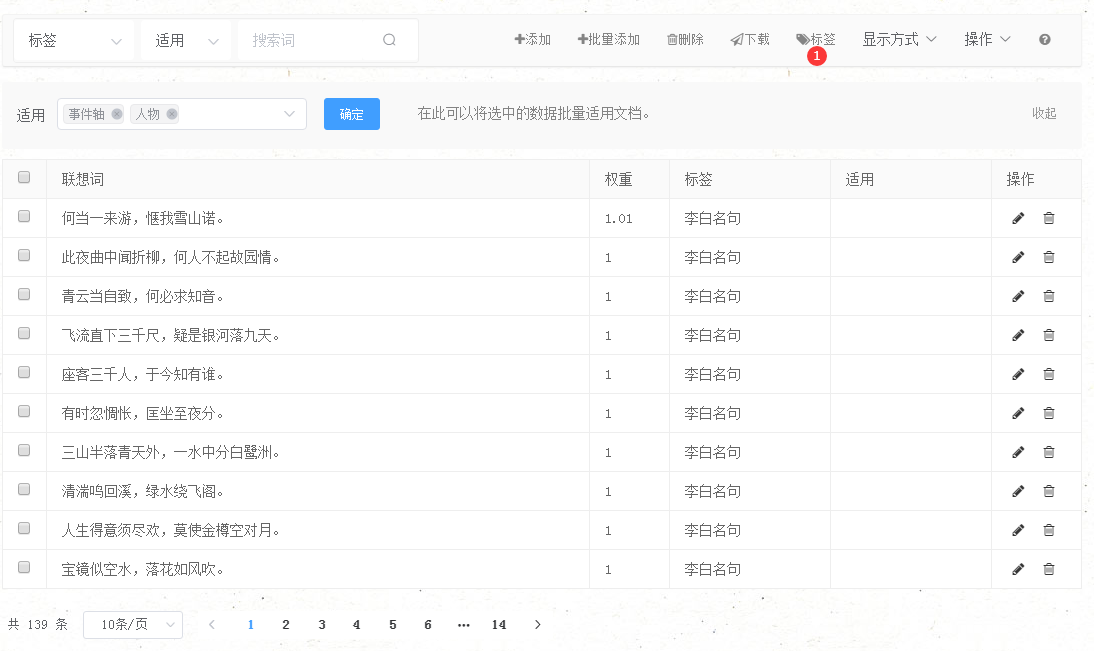
Task: Click the weight value 1.01
Action: (x=618, y=219)
